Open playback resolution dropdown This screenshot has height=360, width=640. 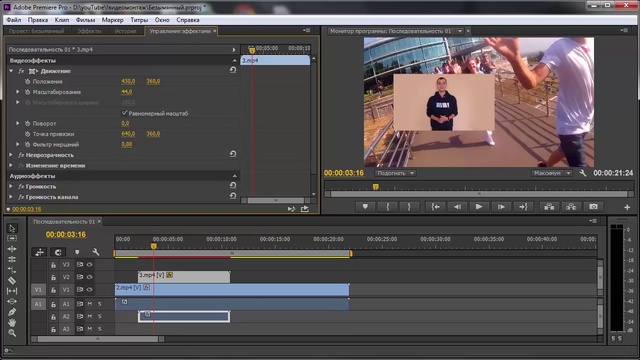pos(551,173)
